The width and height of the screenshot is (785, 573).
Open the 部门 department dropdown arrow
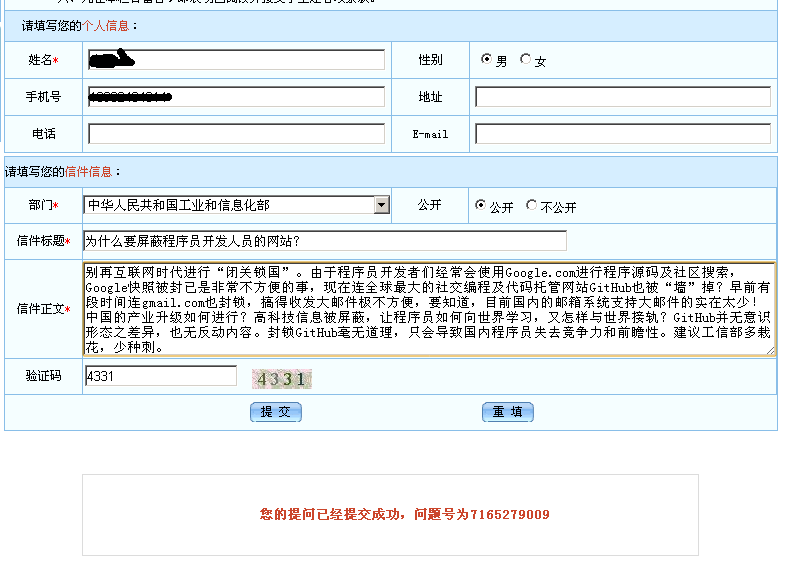(381, 205)
